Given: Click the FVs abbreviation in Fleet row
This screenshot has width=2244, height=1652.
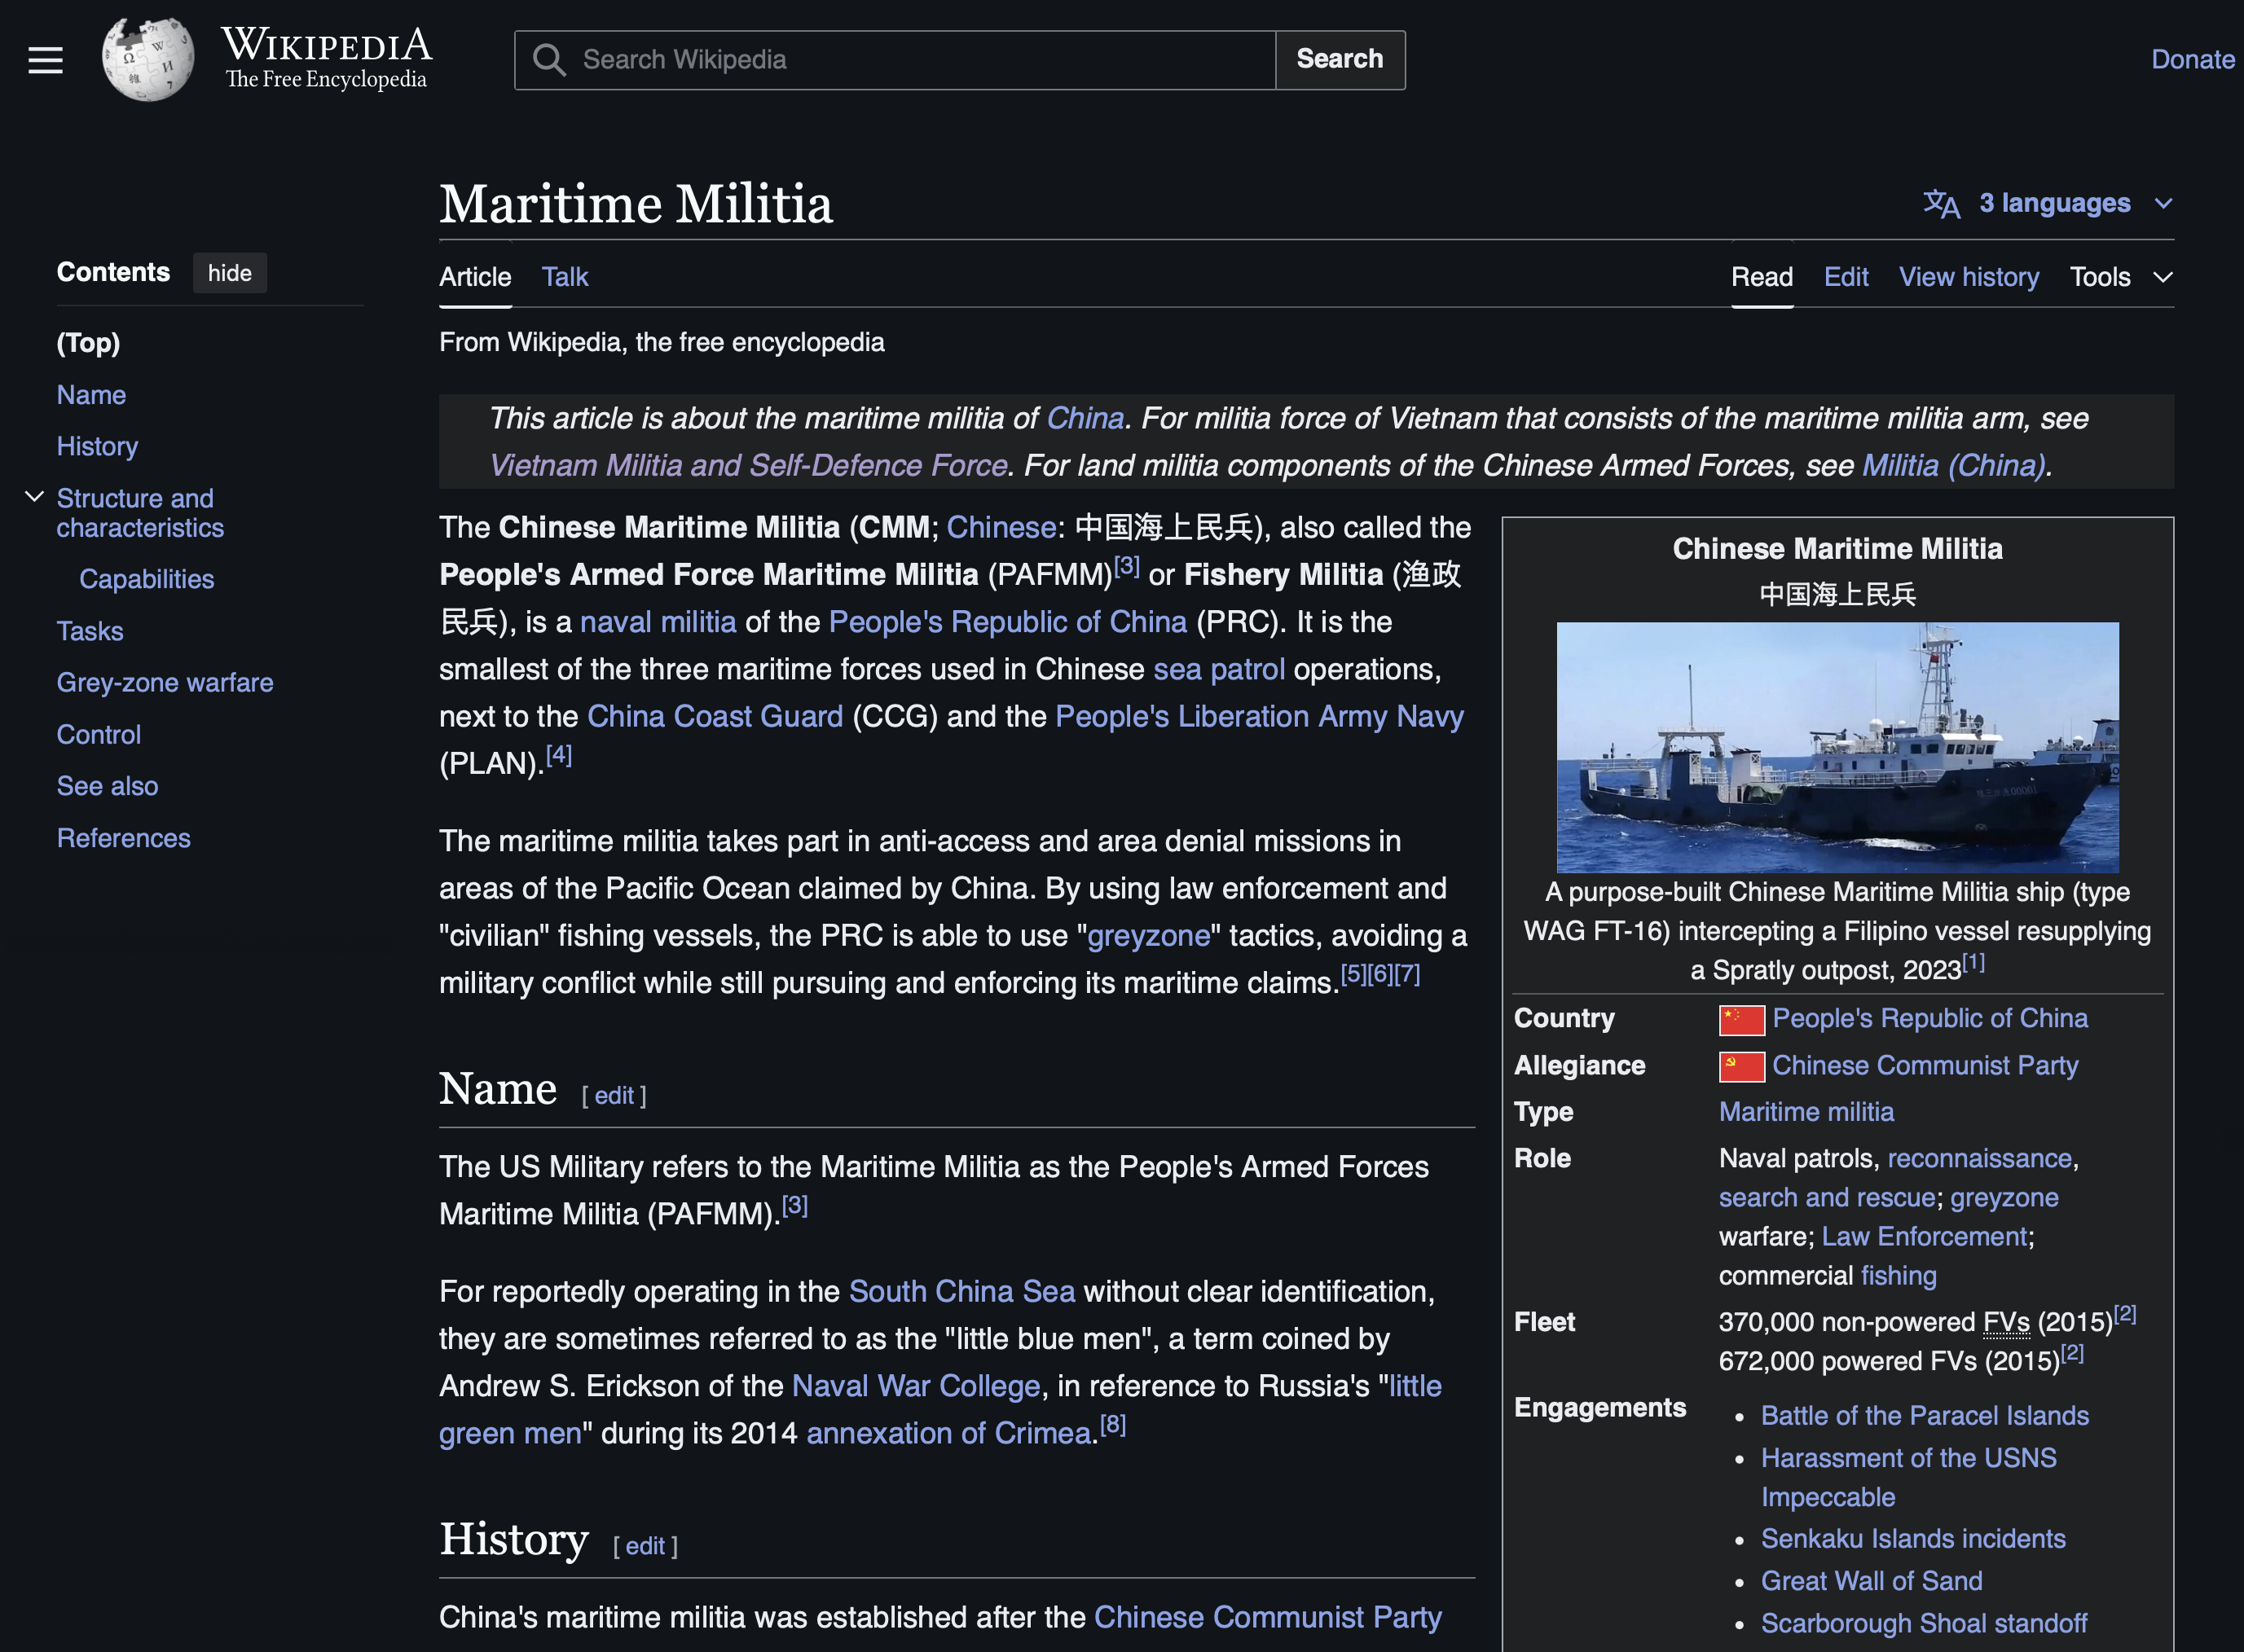Looking at the screenshot, I should [2006, 1322].
